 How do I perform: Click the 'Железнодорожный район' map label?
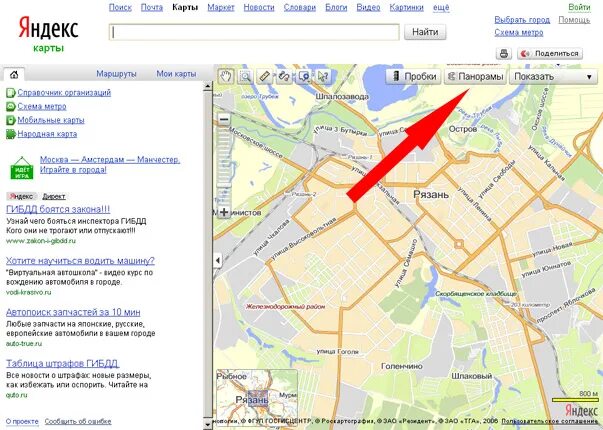tap(285, 307)
